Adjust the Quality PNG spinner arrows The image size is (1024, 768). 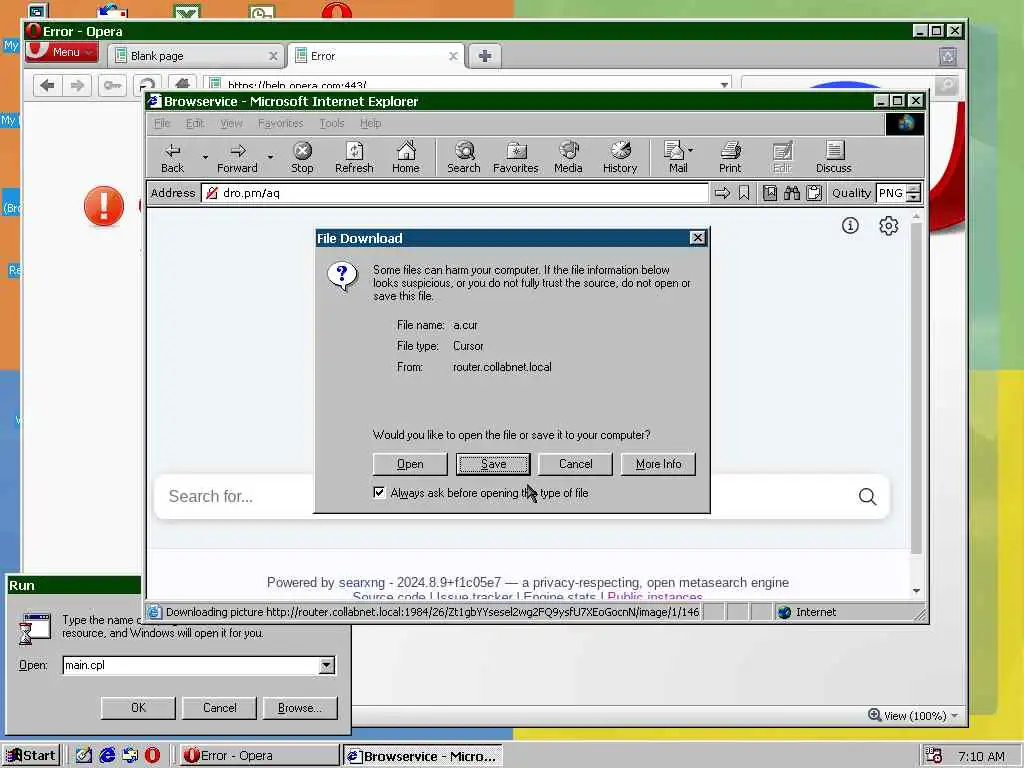pyautogui.click(x=914, y=193)
